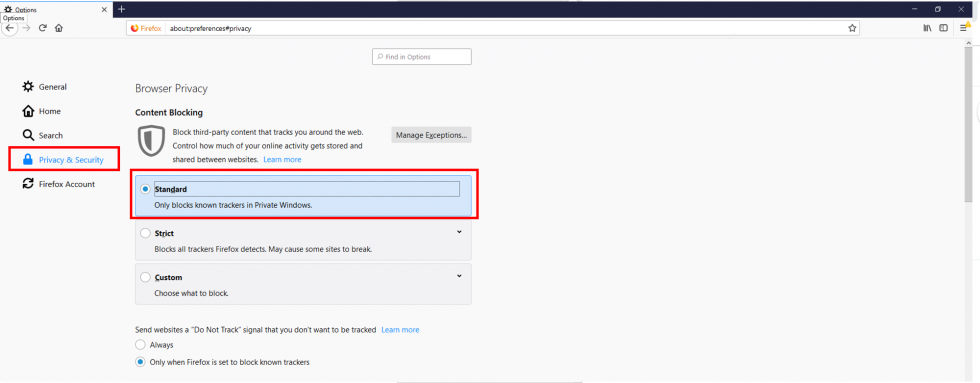Click the Browser Privacy heading text
The height and width of the screenshot is (383, 980).
point(171,89)
